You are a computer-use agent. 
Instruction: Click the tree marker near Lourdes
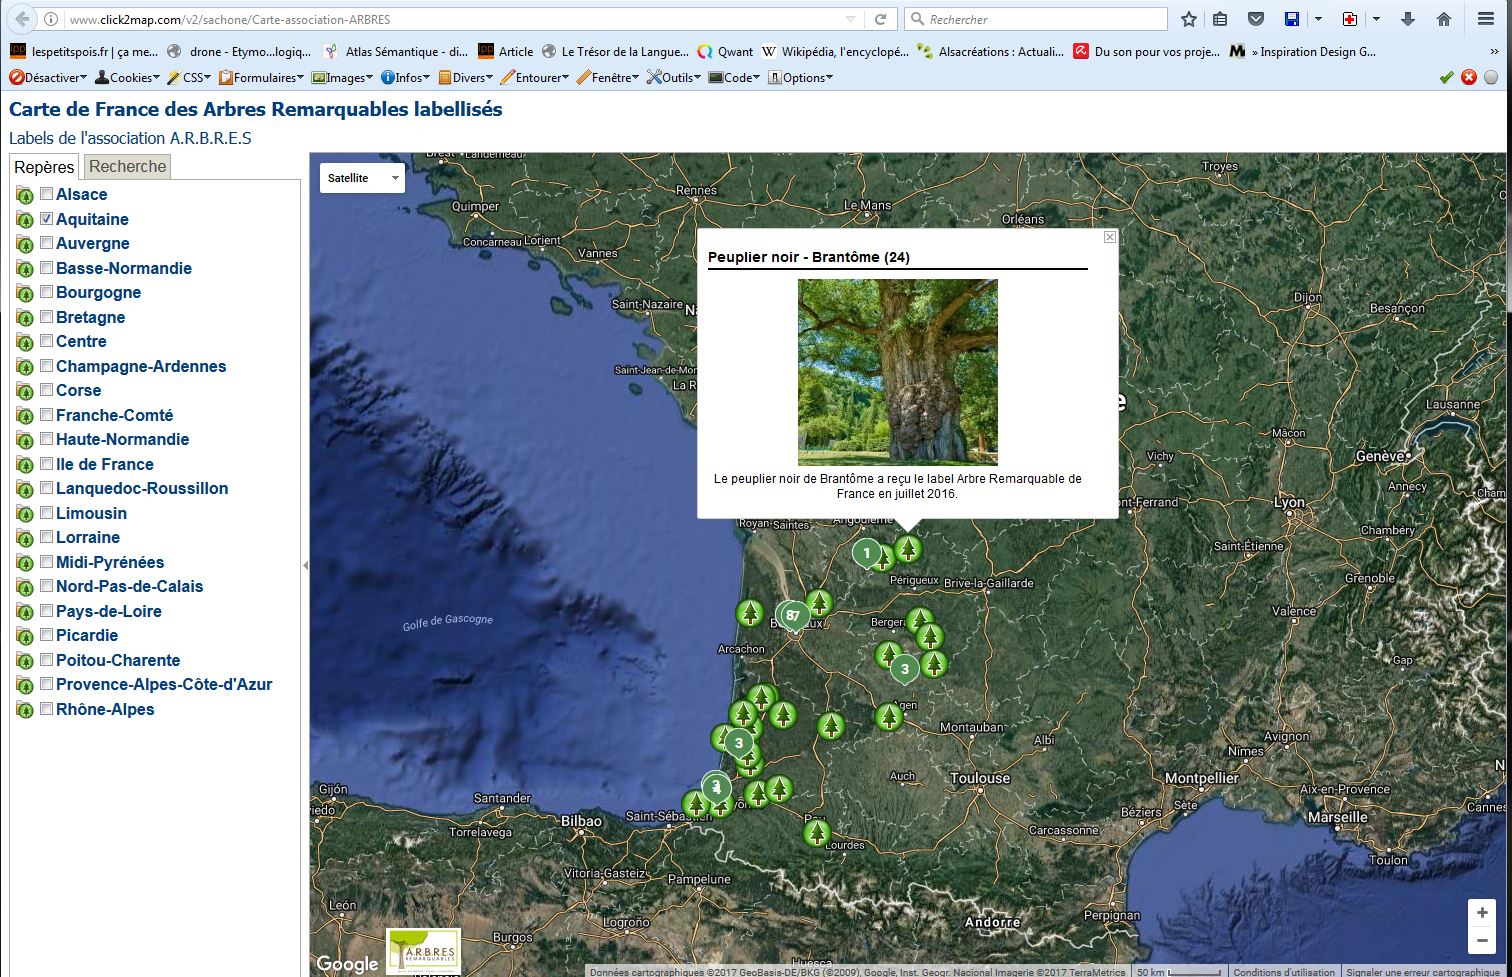(x=817, y=832)
